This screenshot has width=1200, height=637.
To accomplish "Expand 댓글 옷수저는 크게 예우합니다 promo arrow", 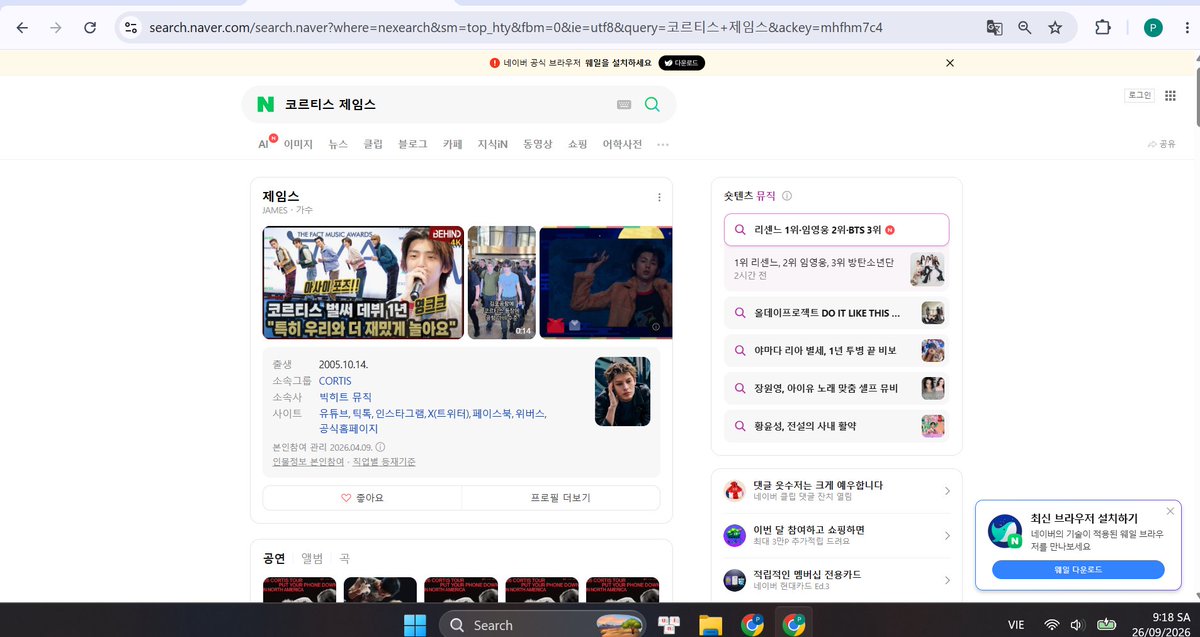I will click(947, 490).
